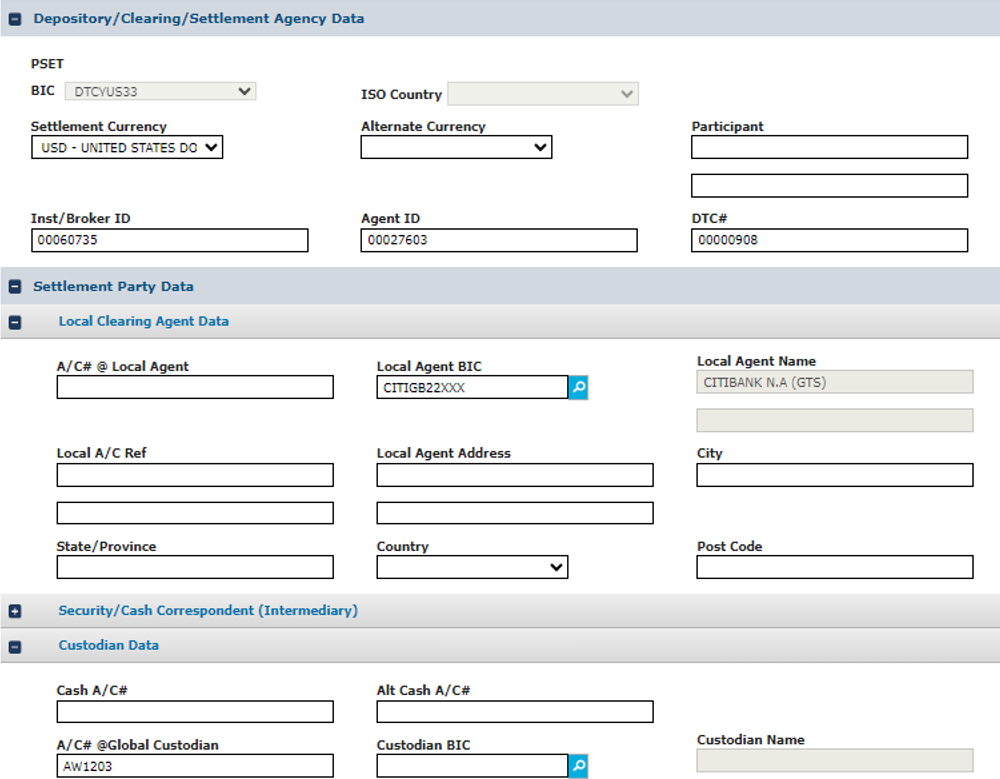
Task: Click the City input field
Action: point(834,475)
